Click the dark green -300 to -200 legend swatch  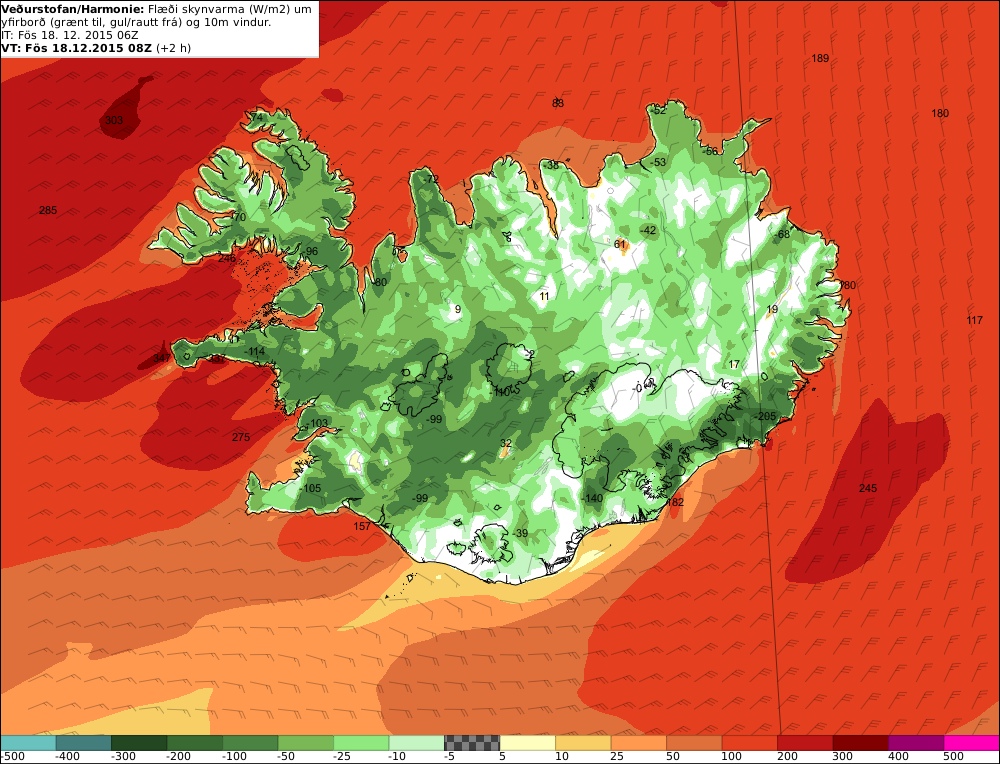tap(139, 742)
